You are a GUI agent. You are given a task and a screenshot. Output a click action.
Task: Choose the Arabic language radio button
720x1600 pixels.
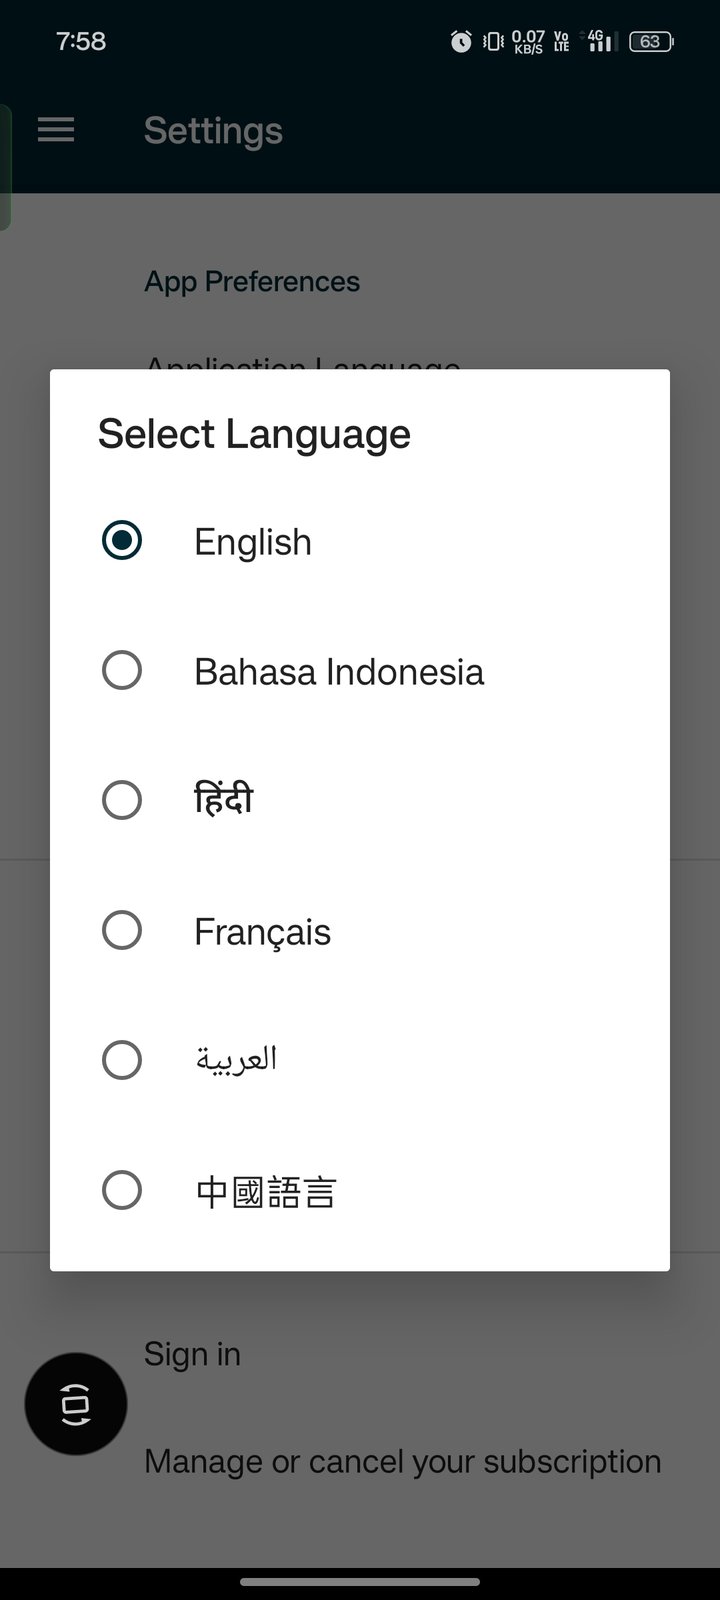122,1061
